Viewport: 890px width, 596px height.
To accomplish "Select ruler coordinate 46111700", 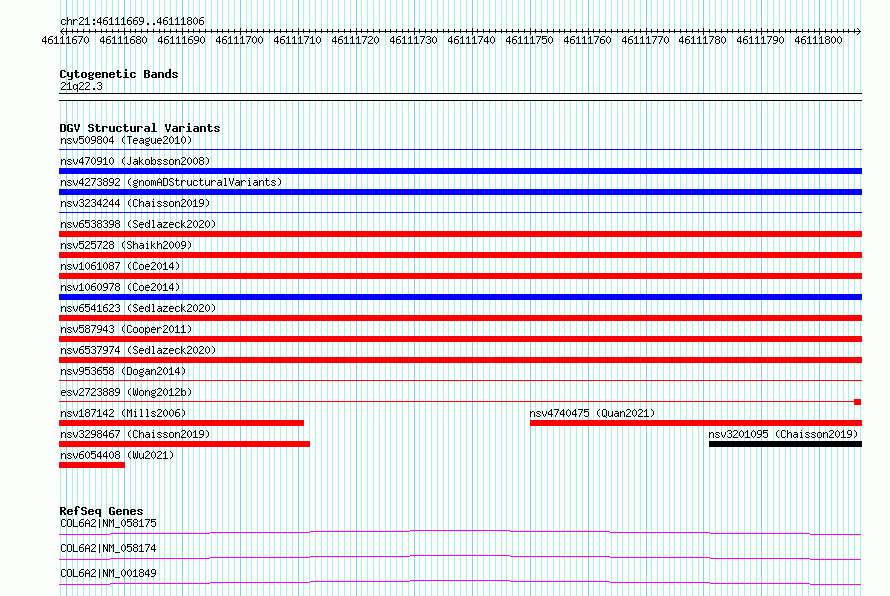I will pyautogui.click(x=240, y=40).
